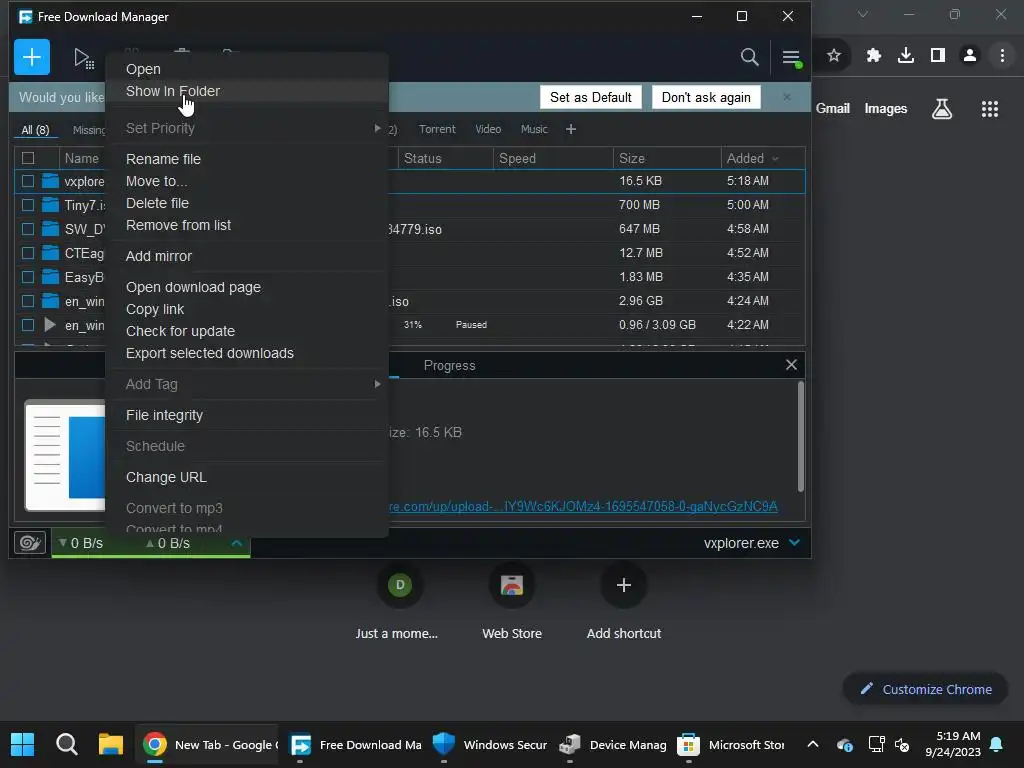The width and height of the screenshot is (1024, 768).
Task: Click the notification bell in the tray
Action: click(x=996, y=744)
